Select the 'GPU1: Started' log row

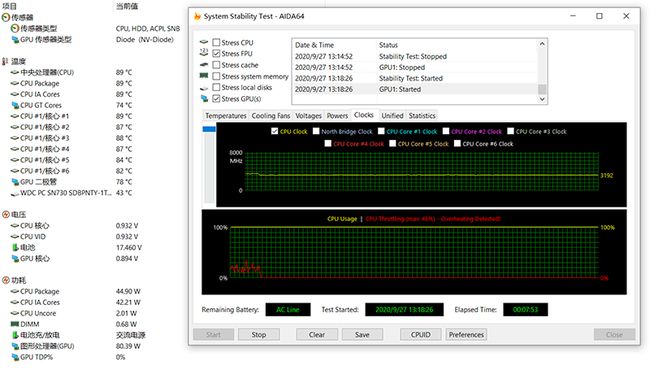(415, 89)
